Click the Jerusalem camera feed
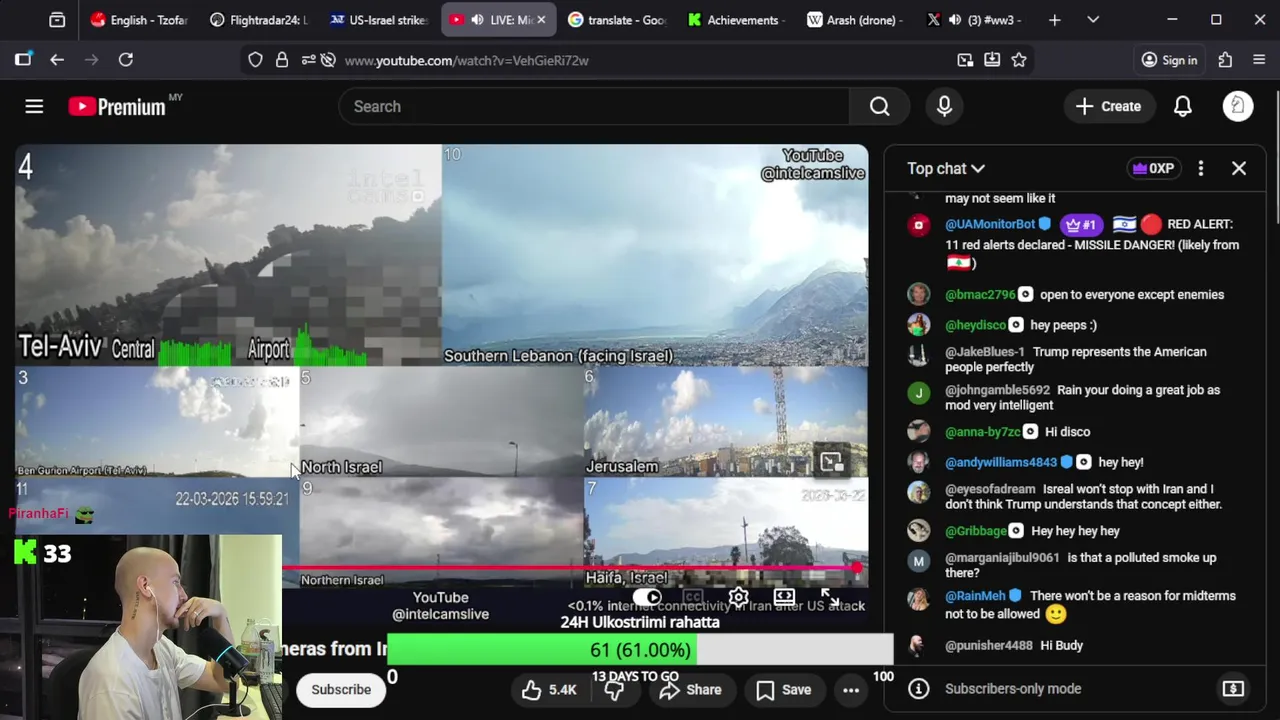The image size is (1280, 720). (x=726, y=421)
